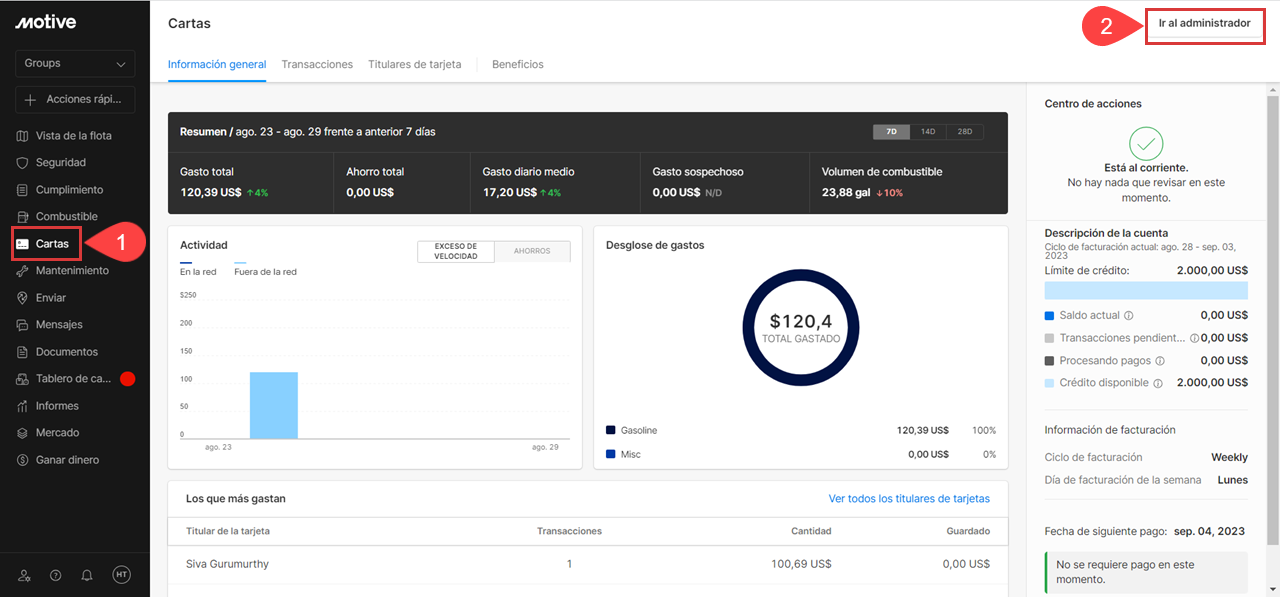Open admin settings user-gear icon

pyautogui.click(x=24, y=575)
